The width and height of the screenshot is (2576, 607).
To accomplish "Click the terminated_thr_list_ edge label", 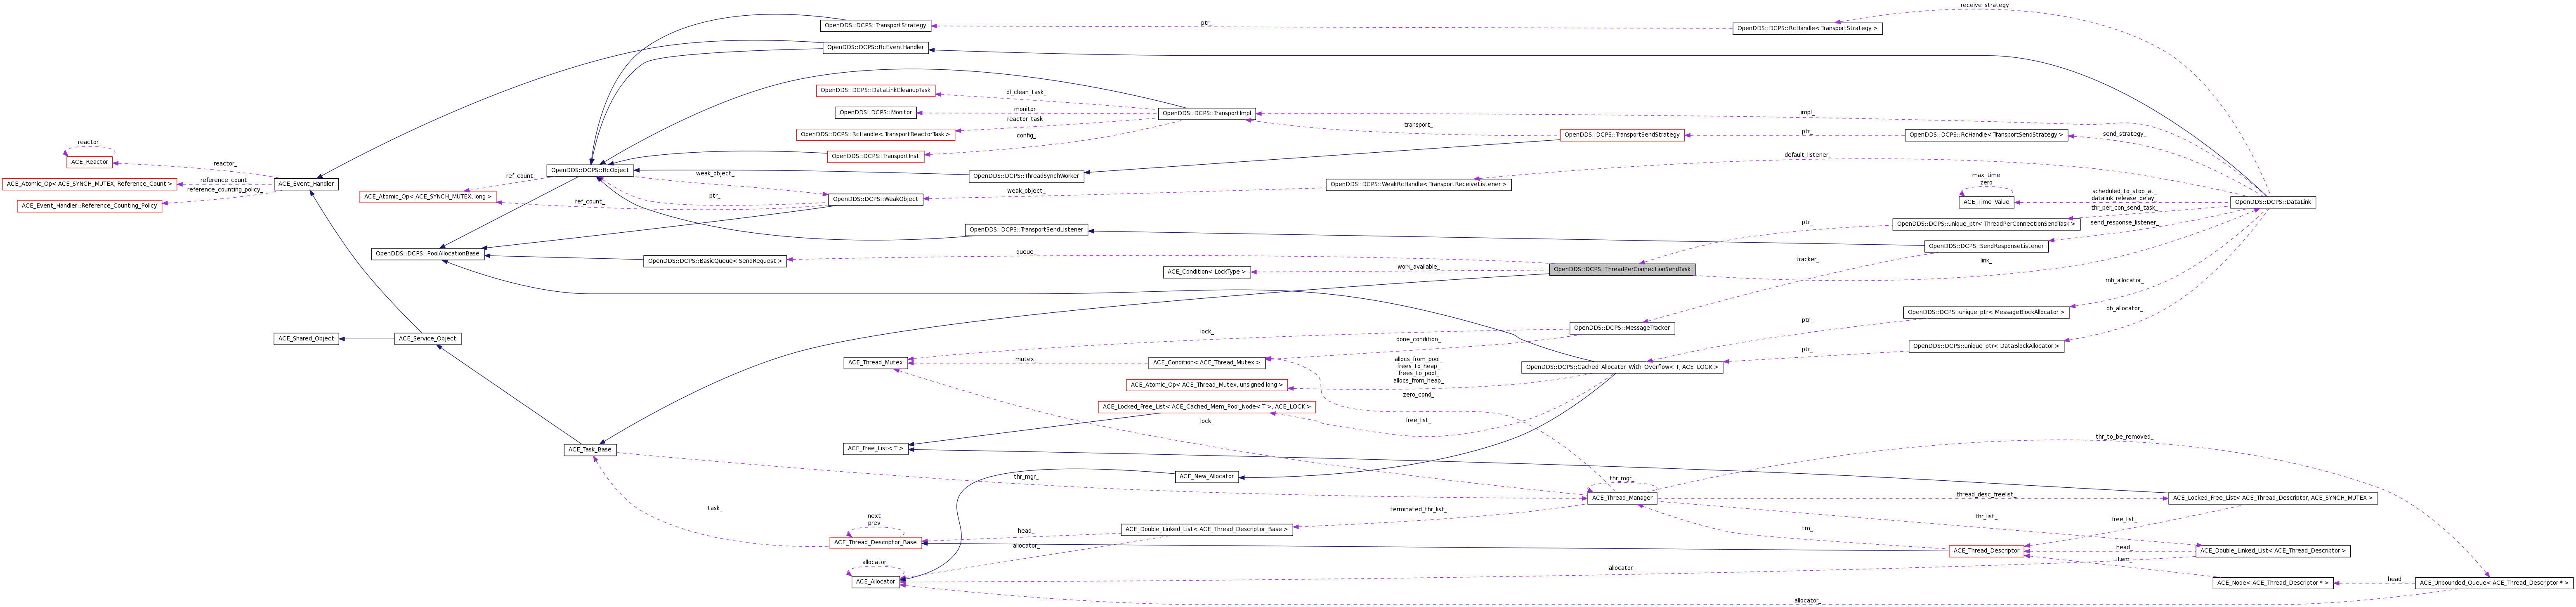I will pos(1418,509).
